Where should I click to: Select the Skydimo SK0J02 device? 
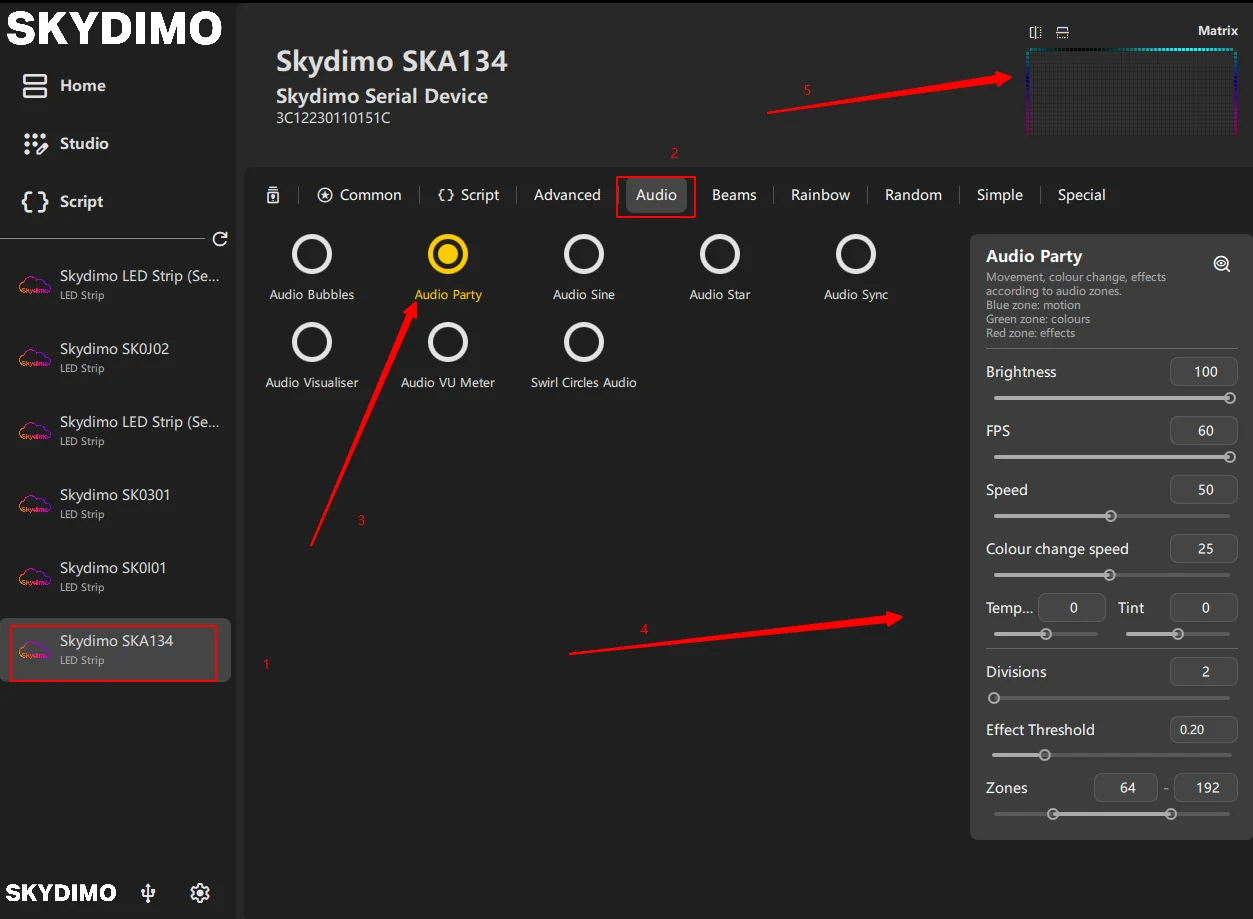[x=114, y=357]
